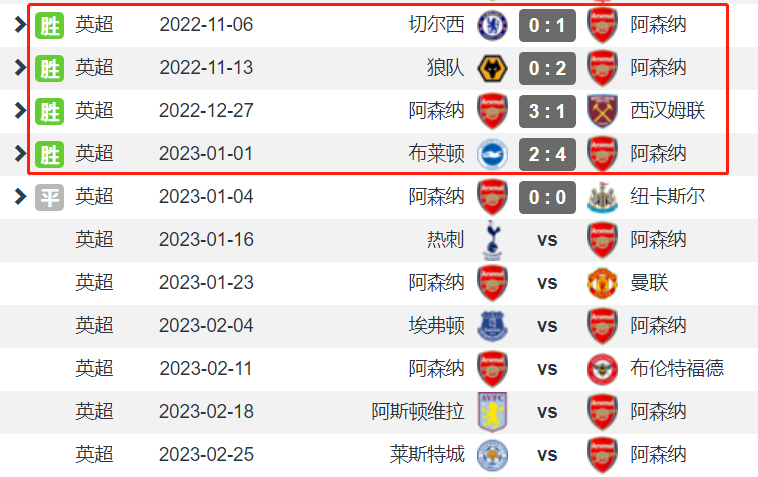
Task: Click the green 胜 badge for 2022-12-27
Action: coord(49,111)
